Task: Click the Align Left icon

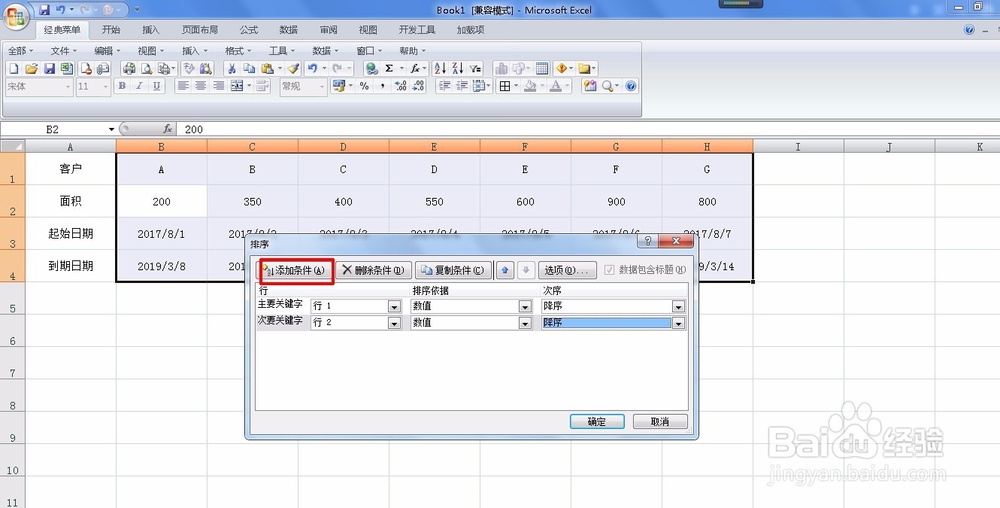Action: [184, 86]
